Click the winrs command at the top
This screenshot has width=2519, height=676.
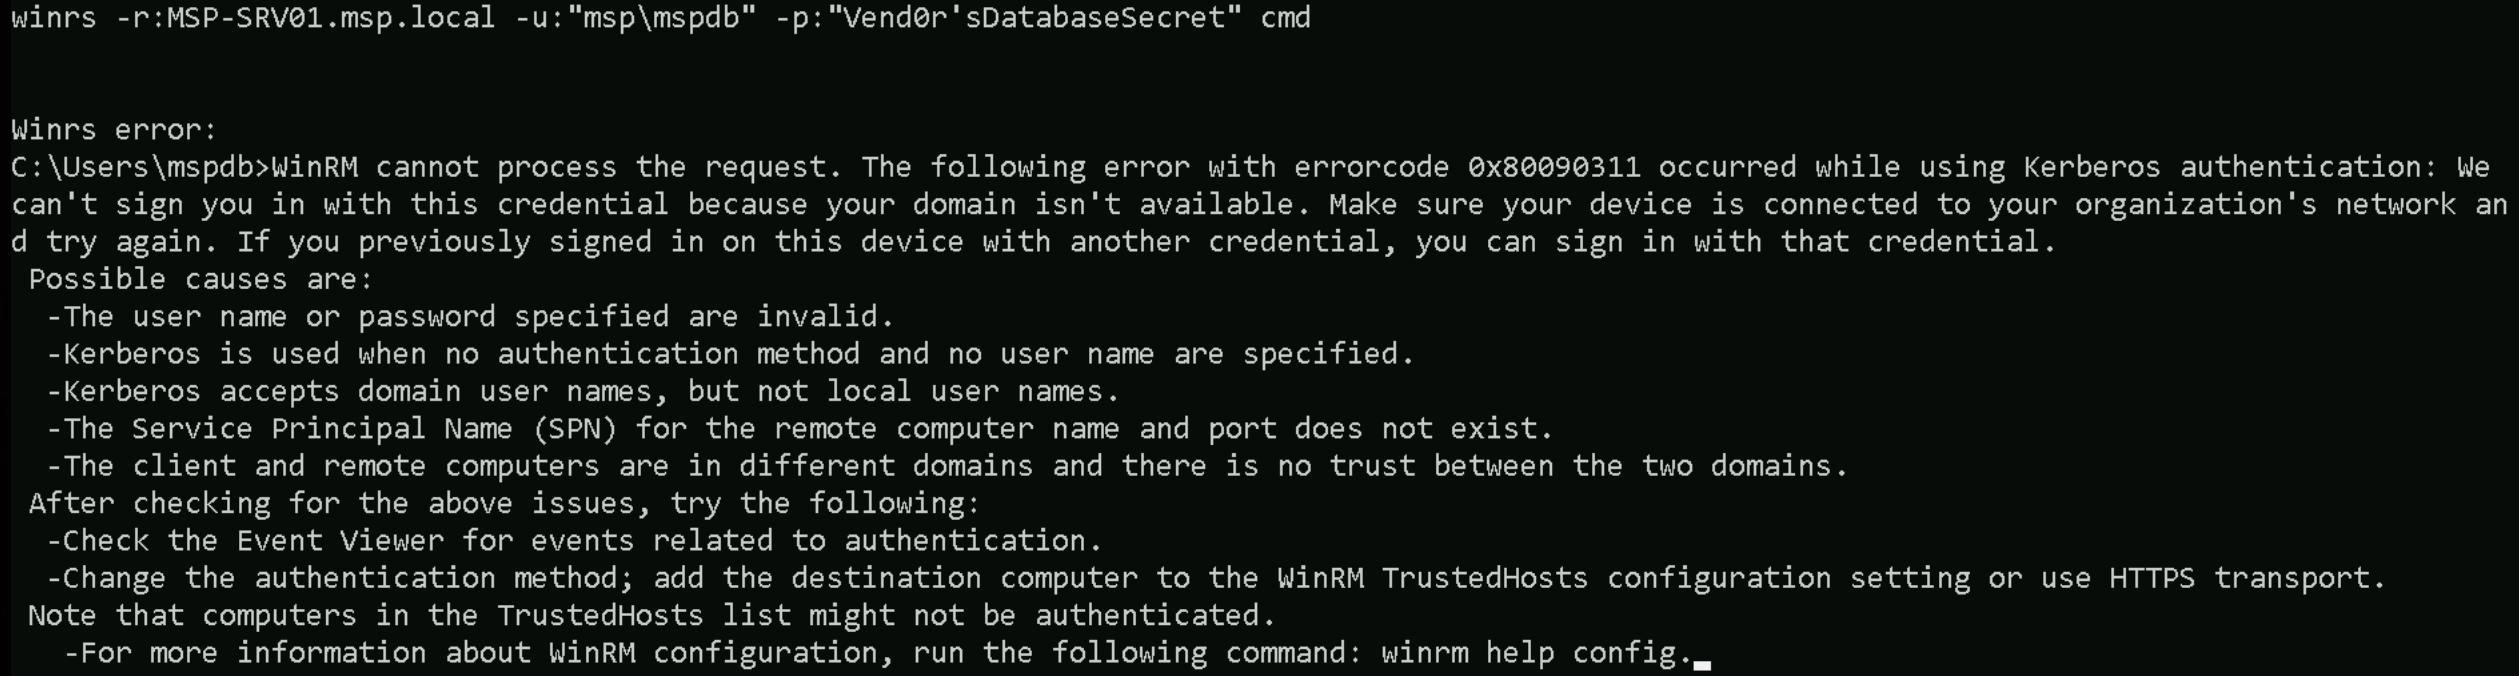(53, 18)
